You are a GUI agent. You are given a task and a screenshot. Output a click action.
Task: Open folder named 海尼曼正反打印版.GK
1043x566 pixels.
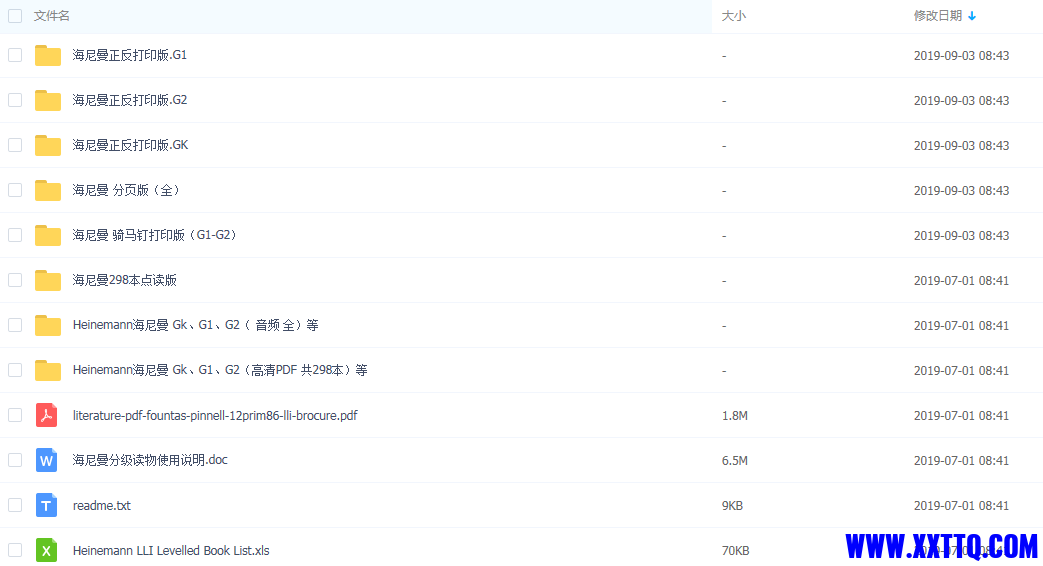(x=130, y=145)
